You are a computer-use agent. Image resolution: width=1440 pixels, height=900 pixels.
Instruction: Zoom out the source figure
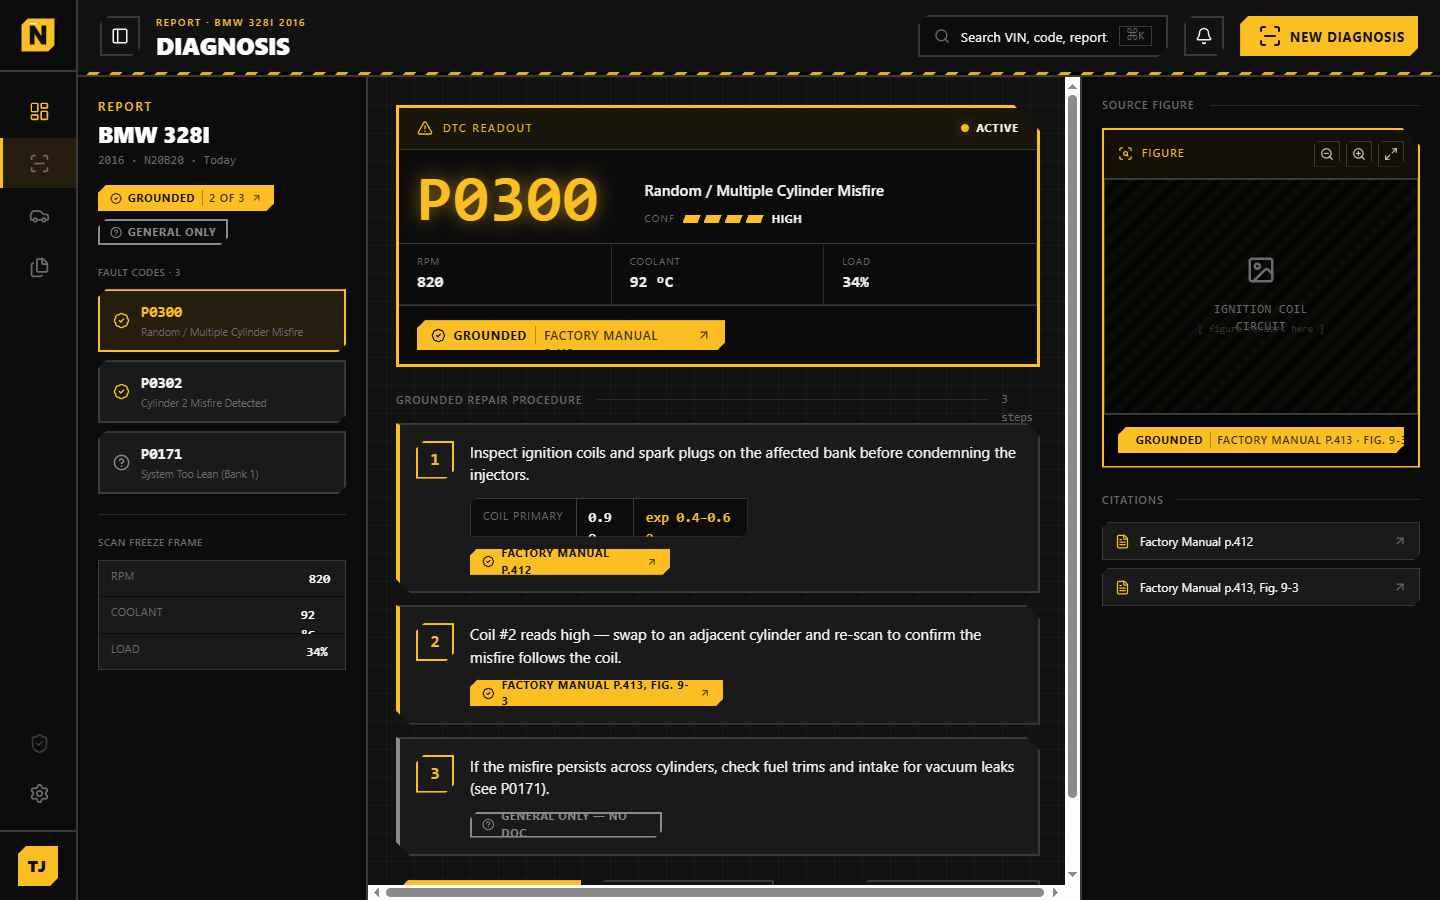(x=1327, y=154)
